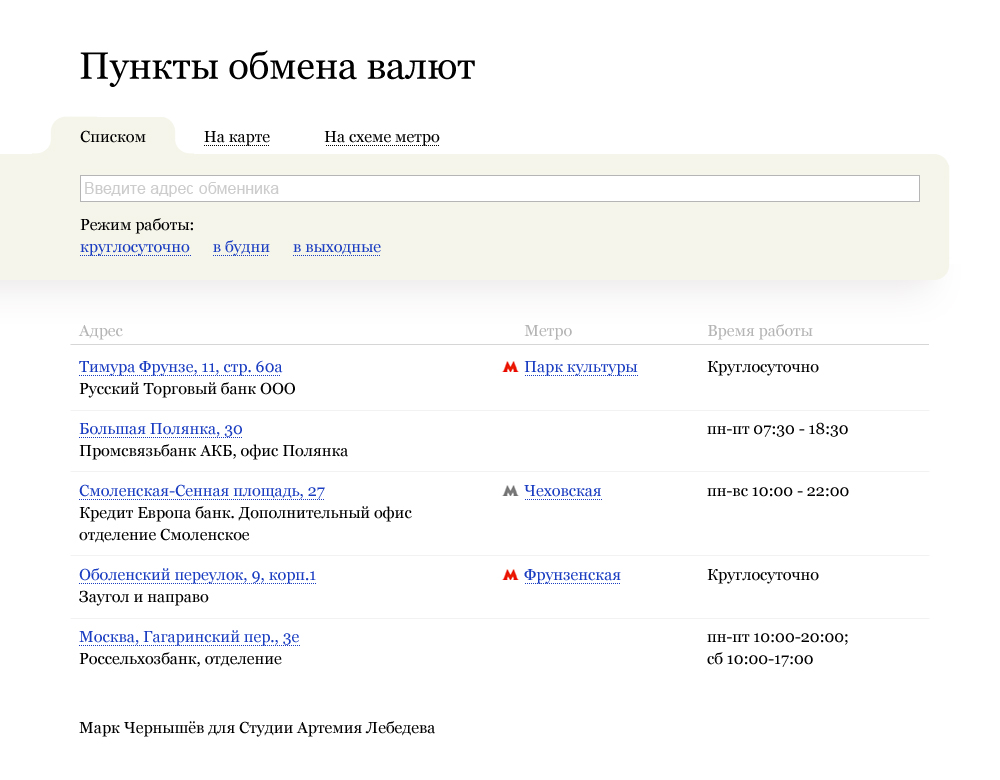This screenshot has height=780, width=1000.
Task: Open the Парк культуры metro station link
Action: pos(581,367)
